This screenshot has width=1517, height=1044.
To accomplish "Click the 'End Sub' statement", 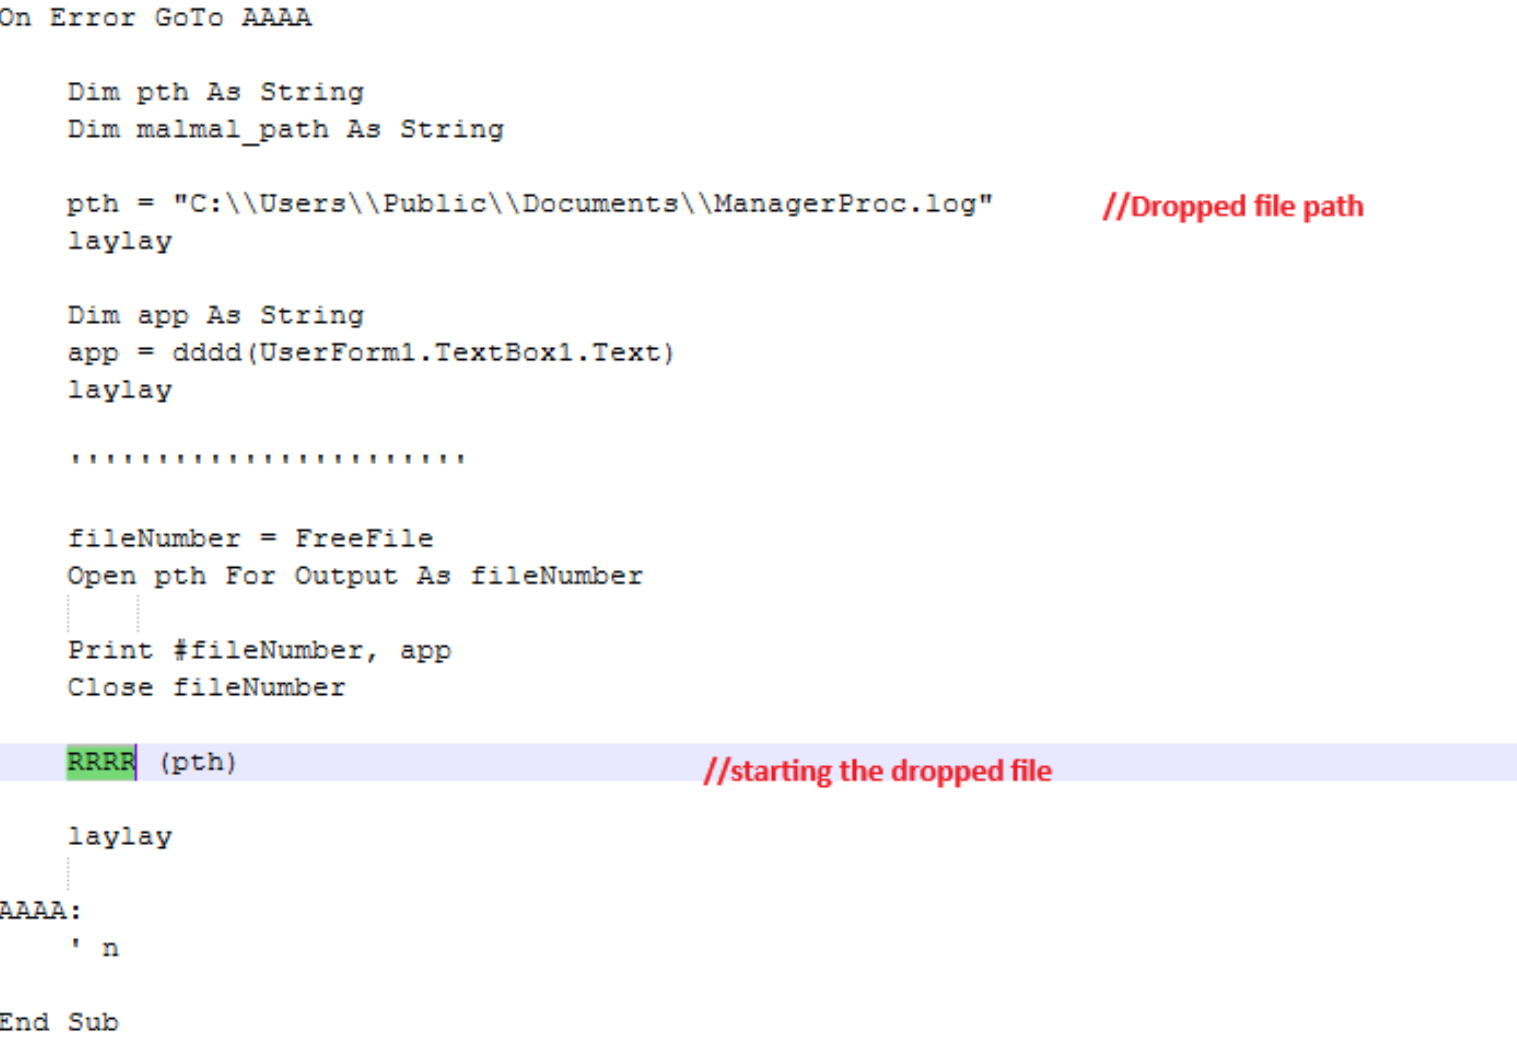I will coord(59,1021).
